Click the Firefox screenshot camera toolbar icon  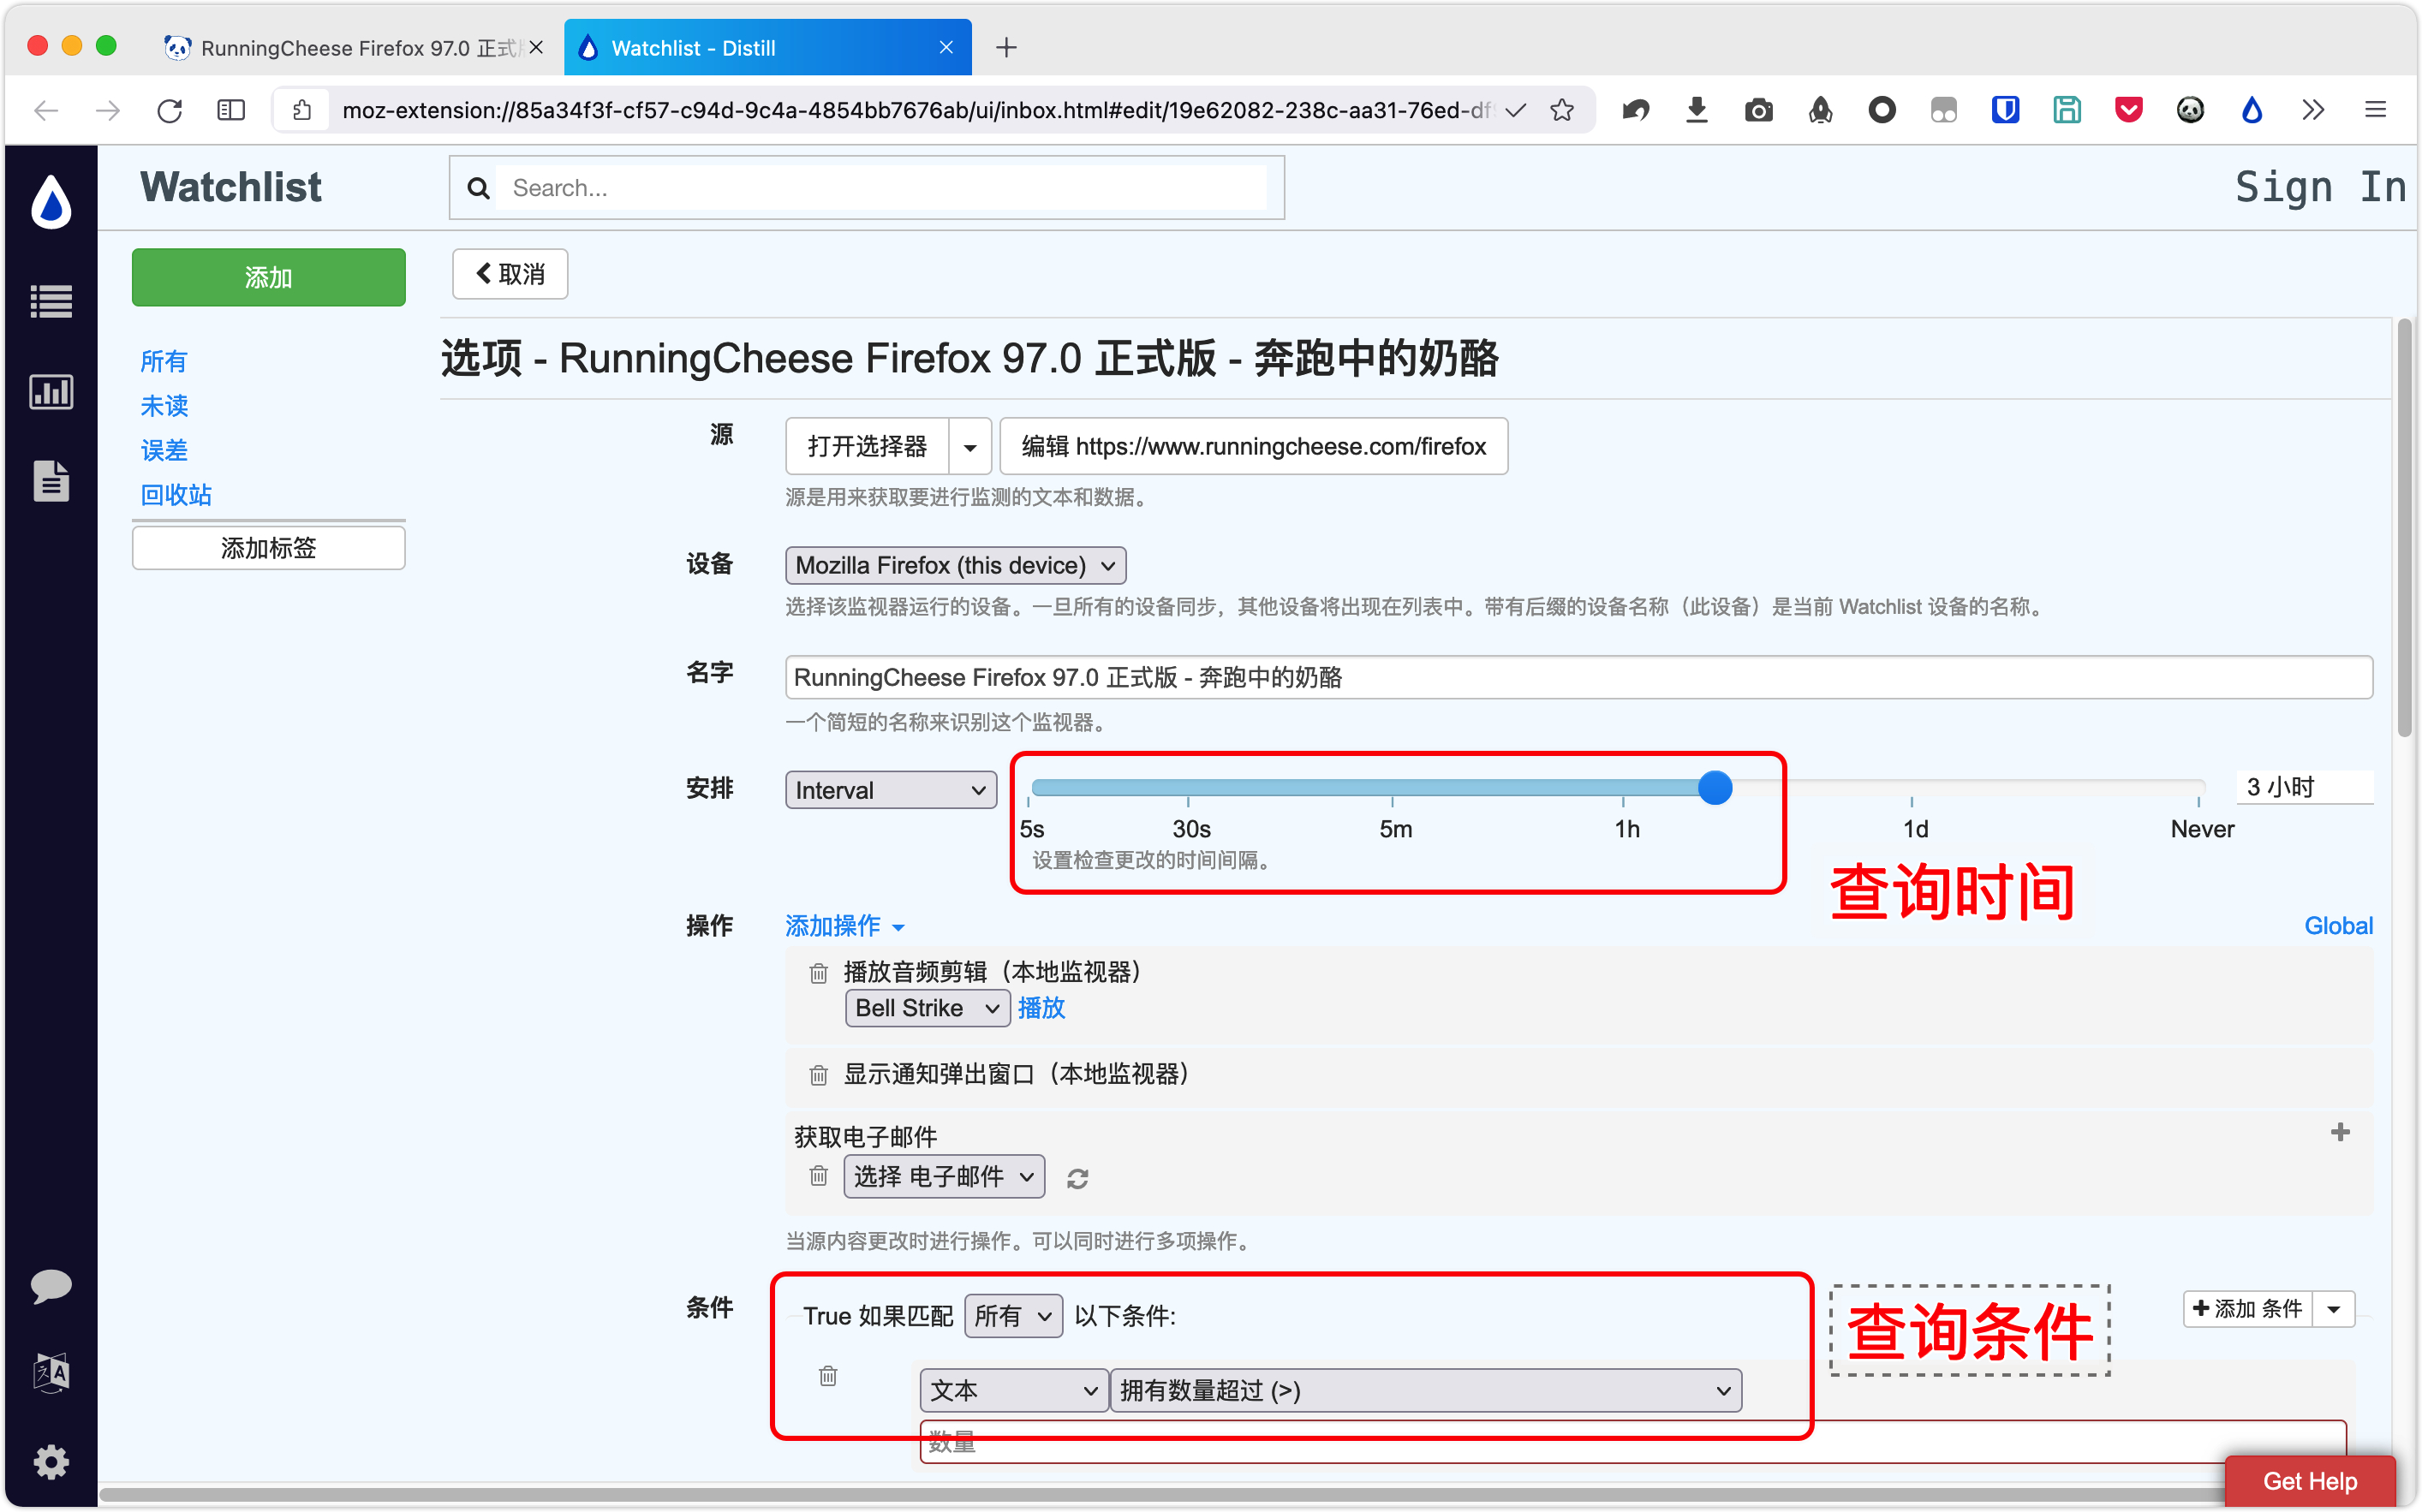point(1758,110)
